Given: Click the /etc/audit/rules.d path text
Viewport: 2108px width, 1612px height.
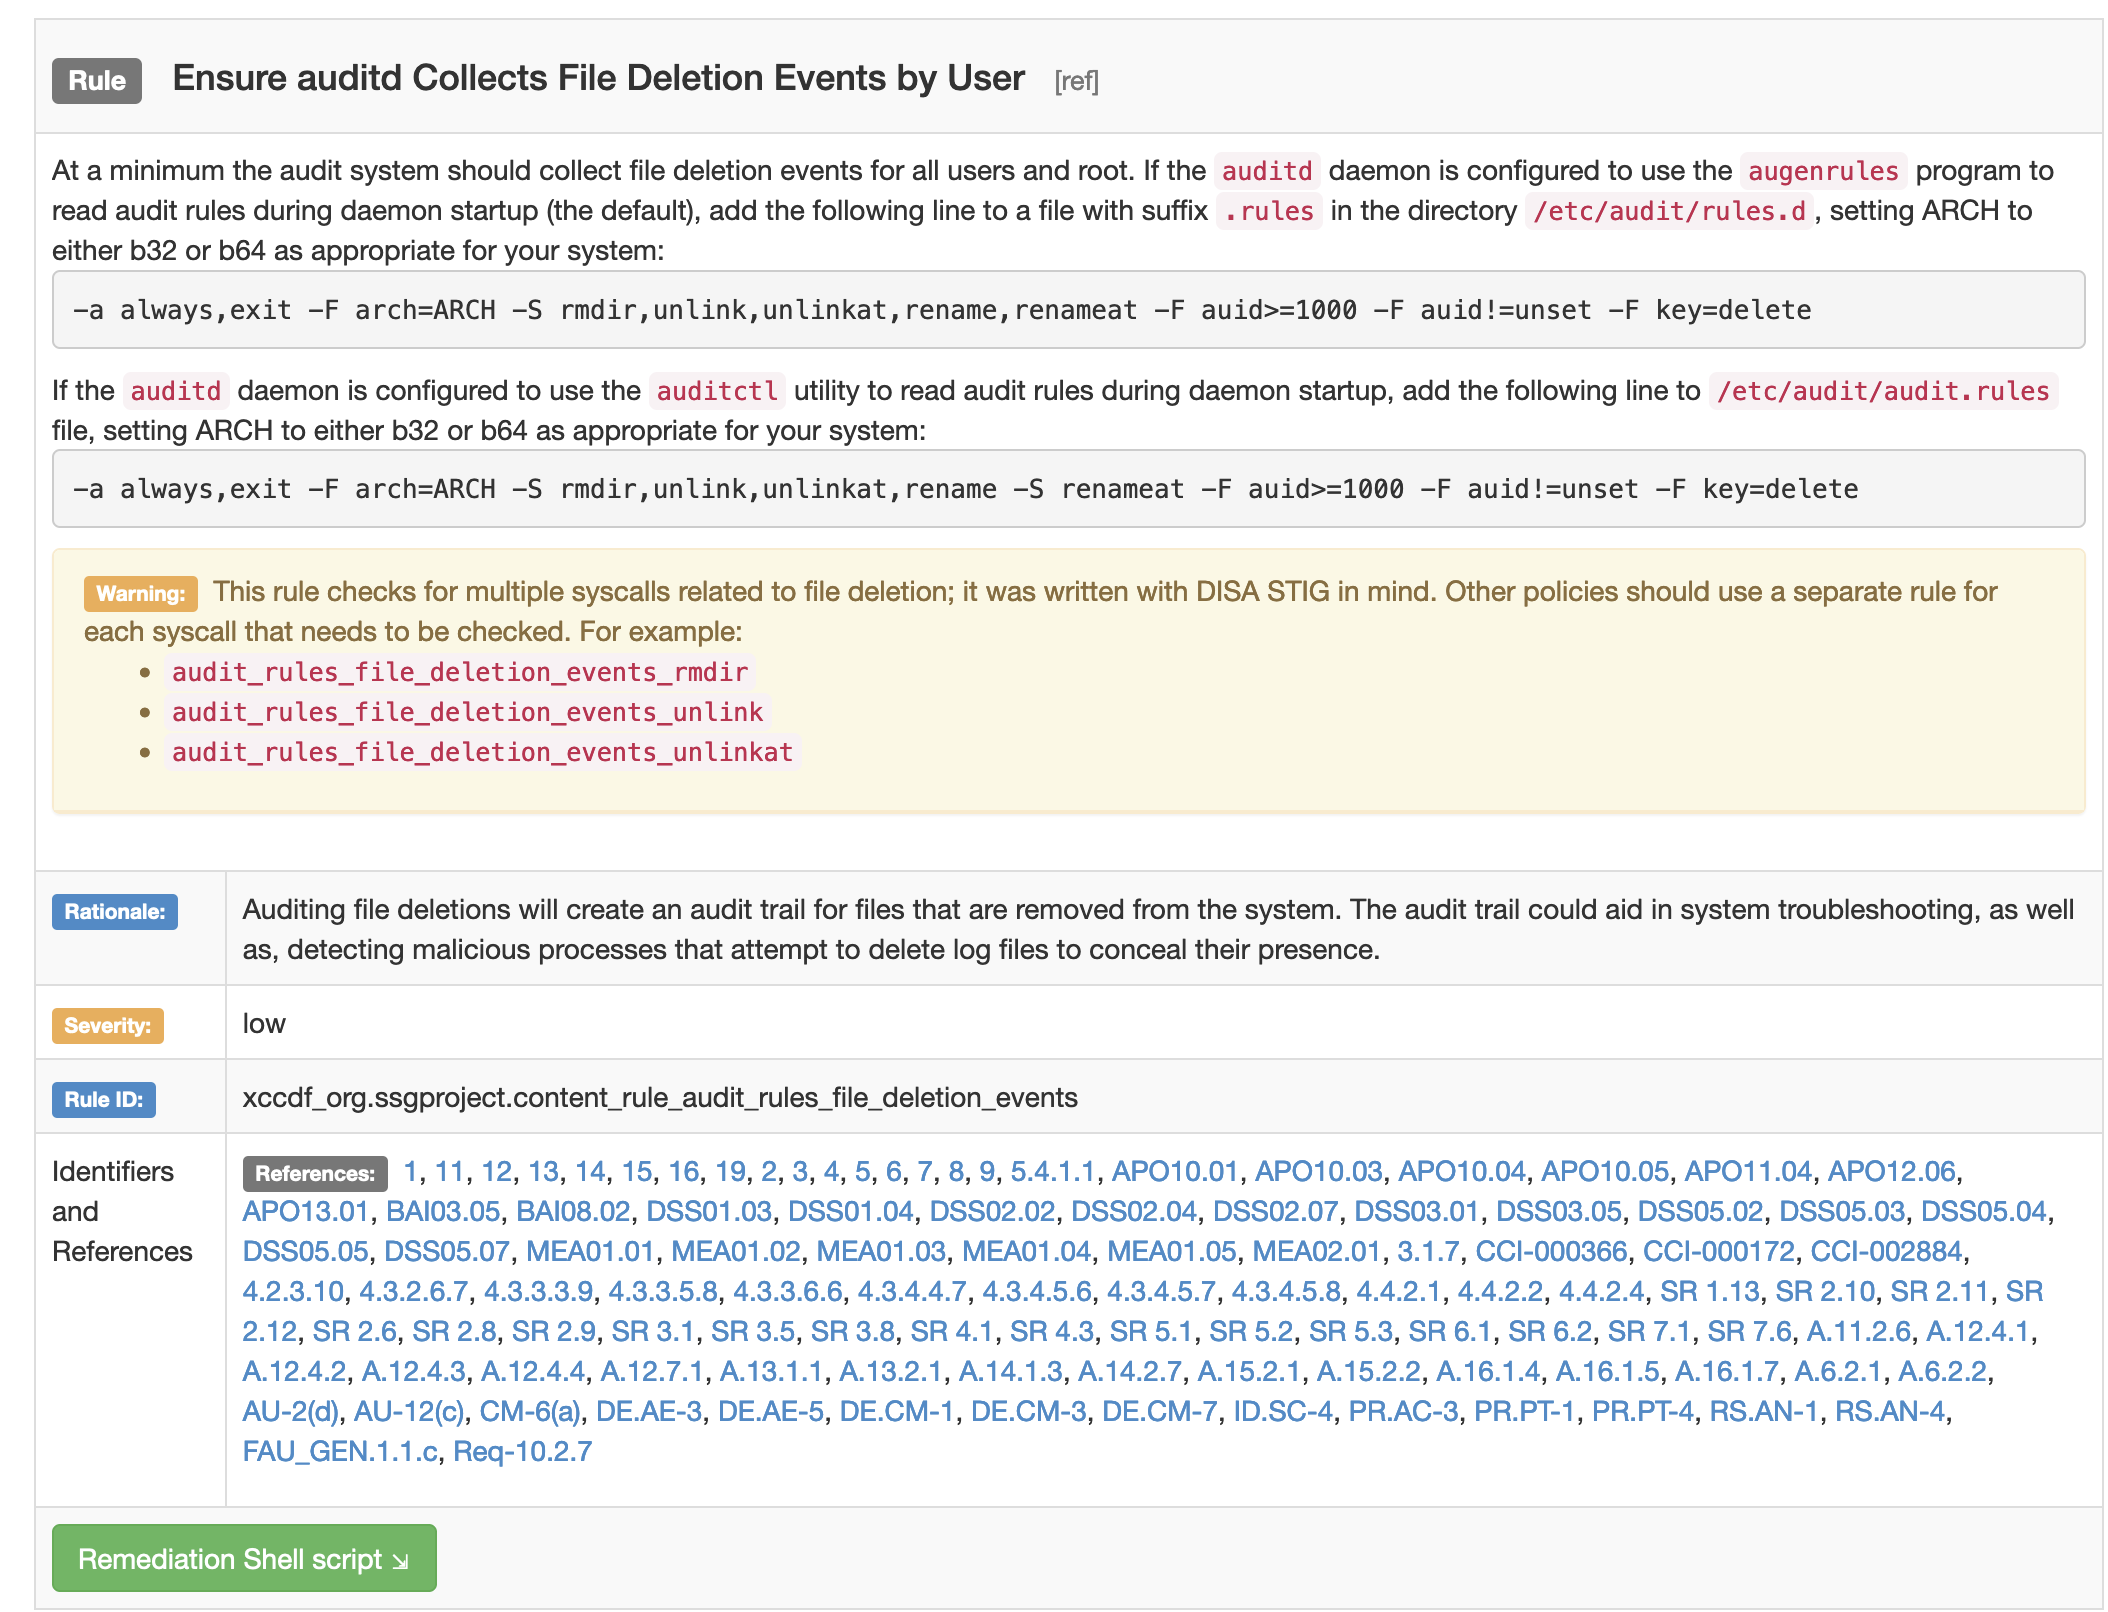Looking at the screenshot, I should (x=1669, y=211).
